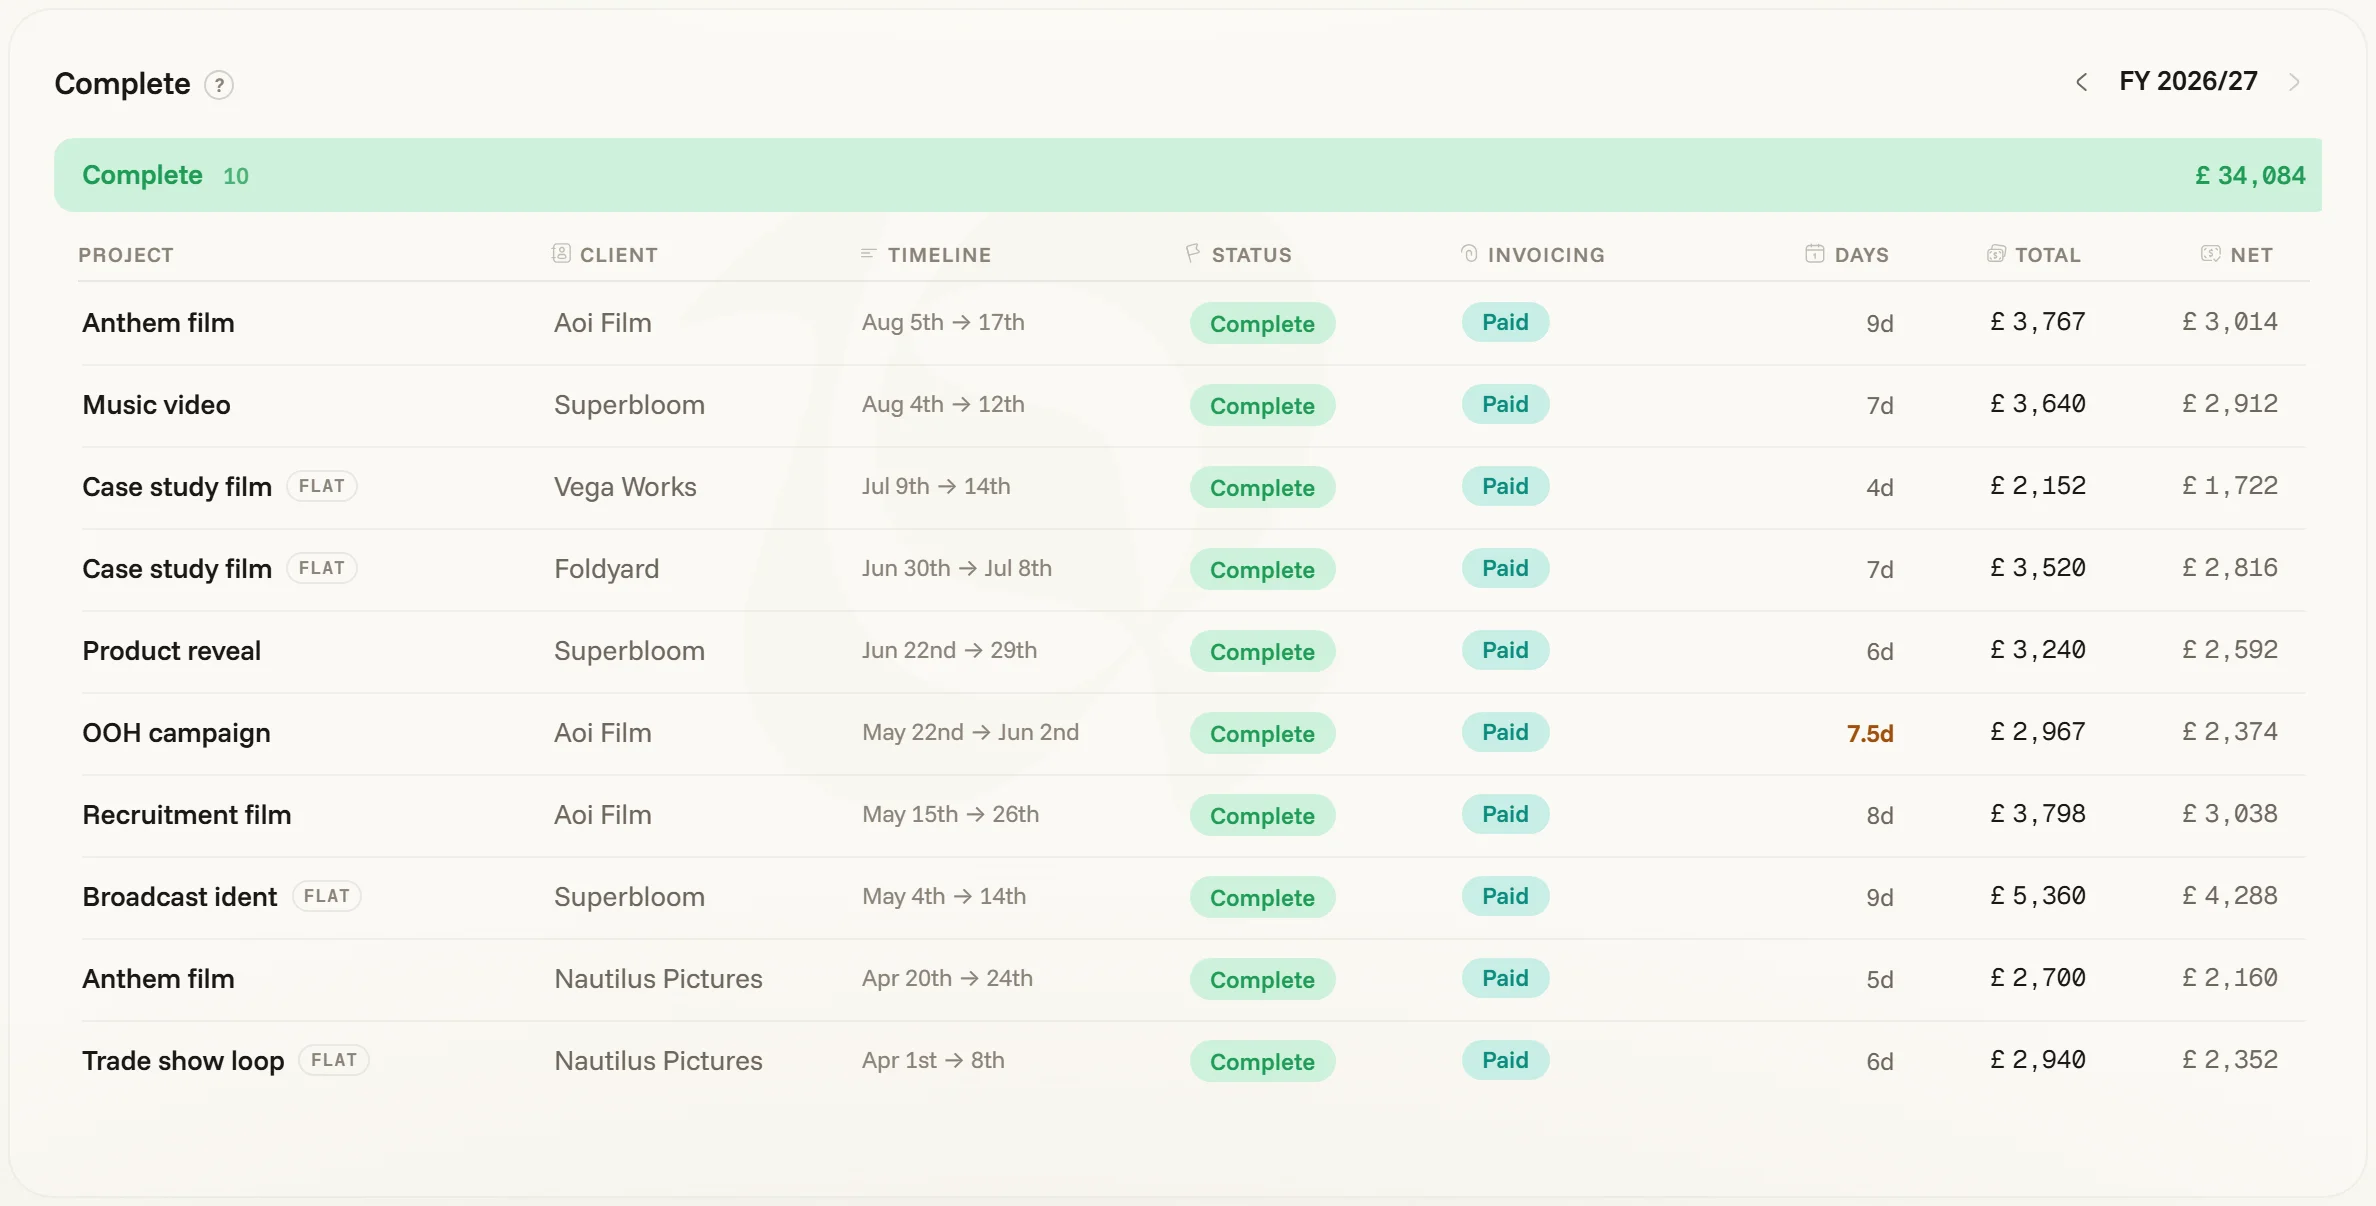Viewport: 2376px width, 1206px height.
Task: Click the group total £ 34,084
Action: [2250, 176]
